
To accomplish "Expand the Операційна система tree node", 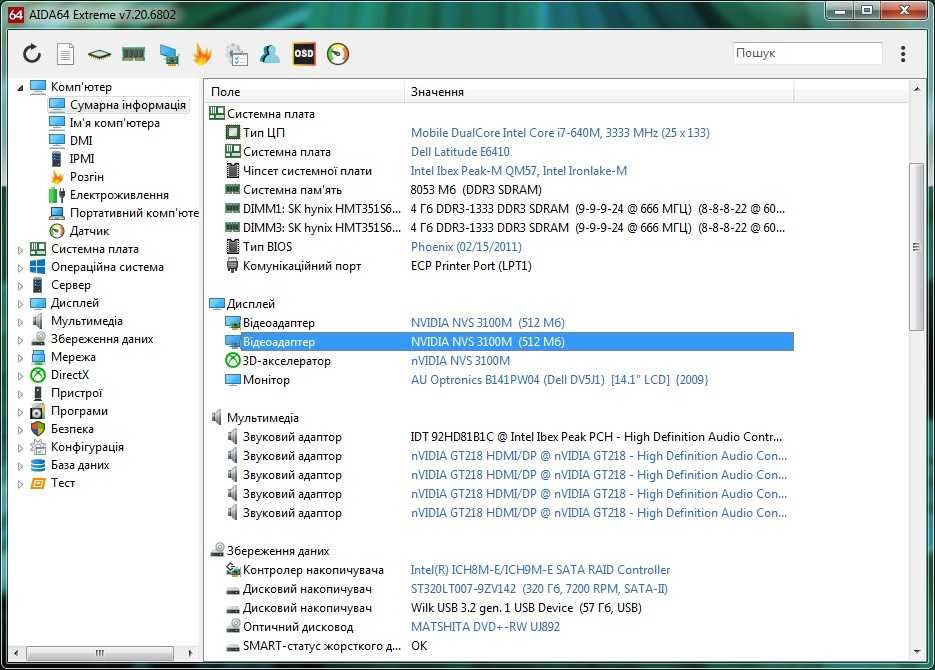I will [20, 268].
